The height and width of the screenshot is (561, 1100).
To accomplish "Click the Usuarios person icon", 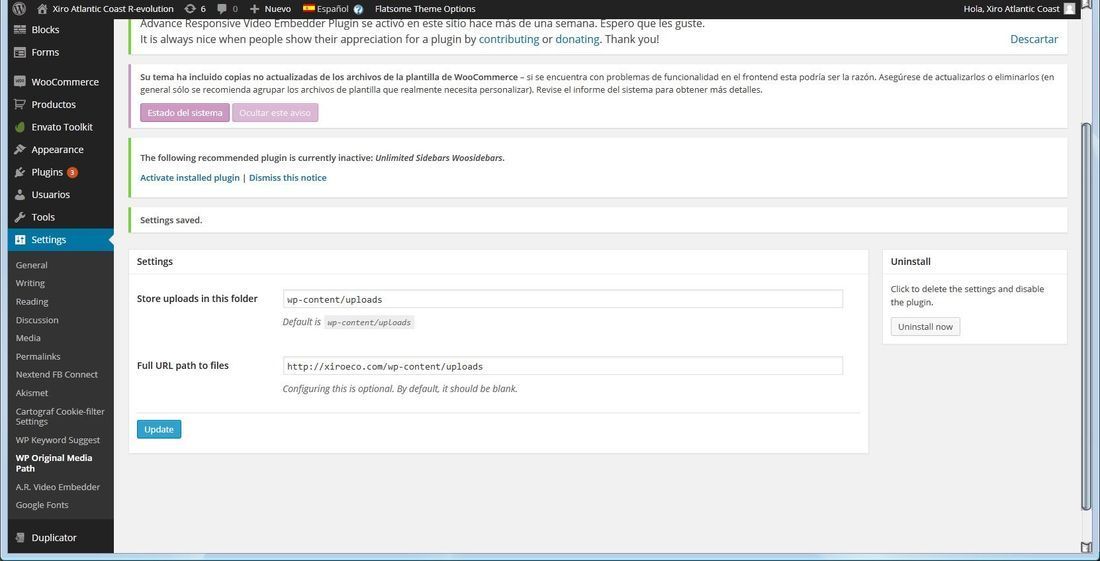I will point(20,194).
